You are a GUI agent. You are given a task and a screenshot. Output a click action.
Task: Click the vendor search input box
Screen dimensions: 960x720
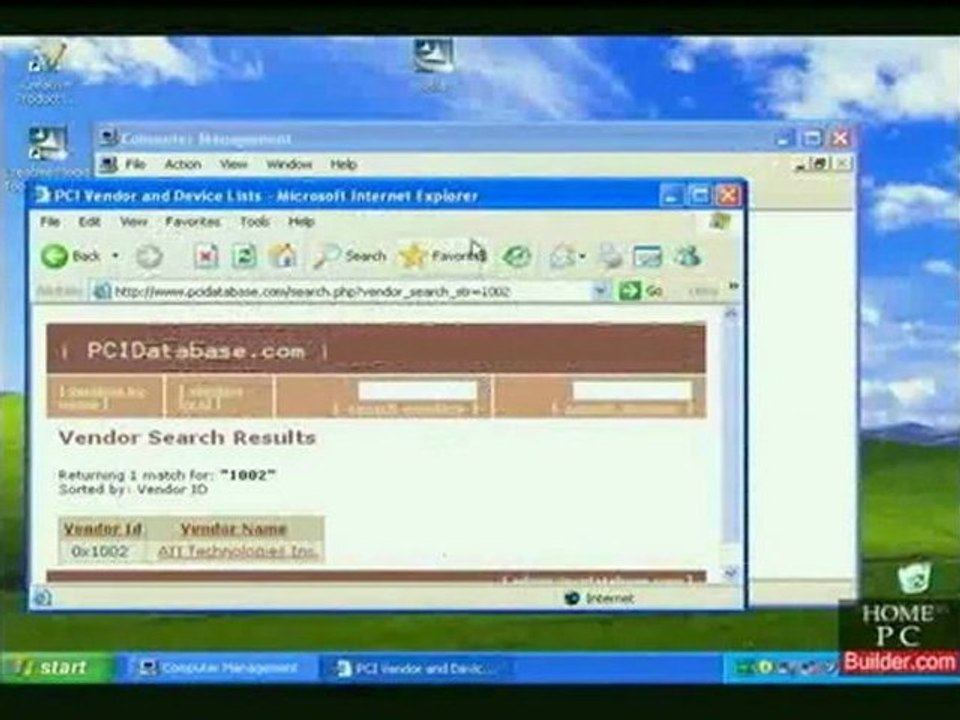418,391
